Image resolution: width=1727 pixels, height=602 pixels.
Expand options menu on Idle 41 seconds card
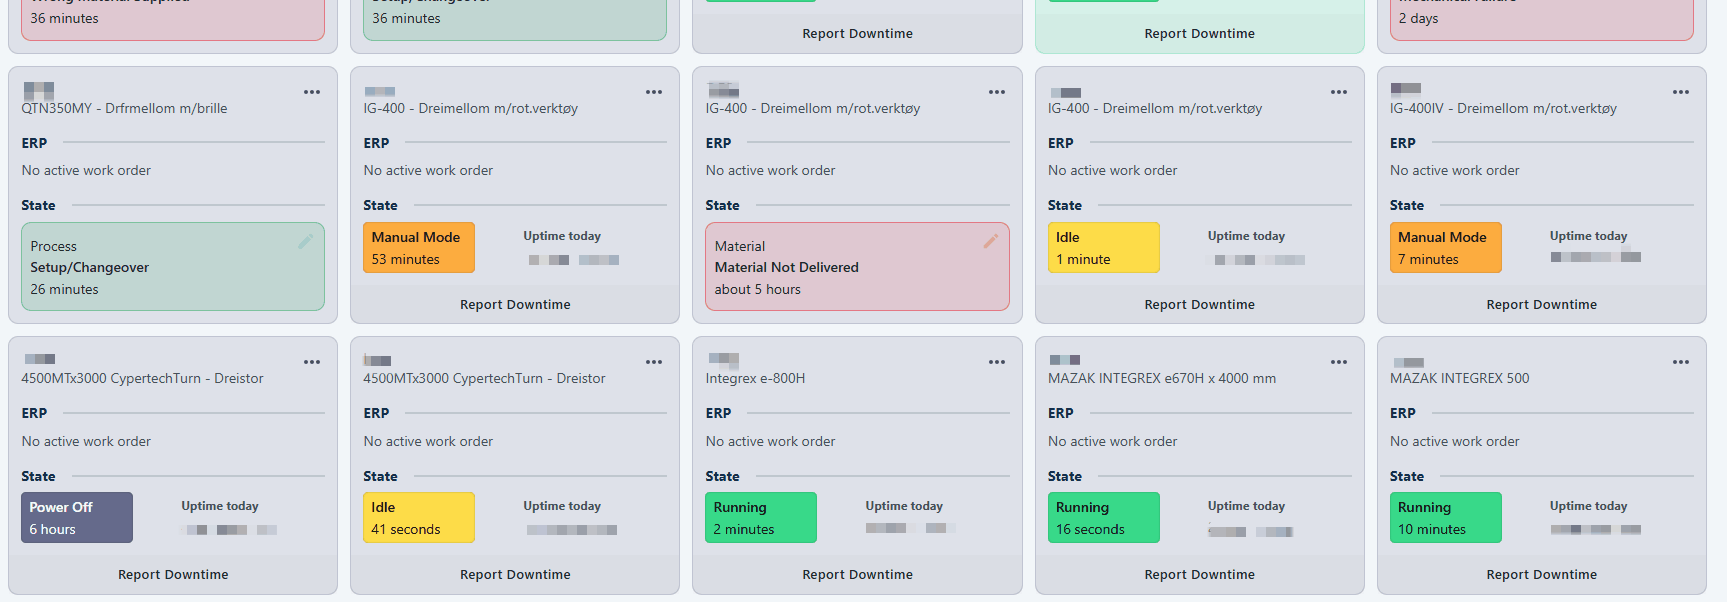click(x=654, y=362)
